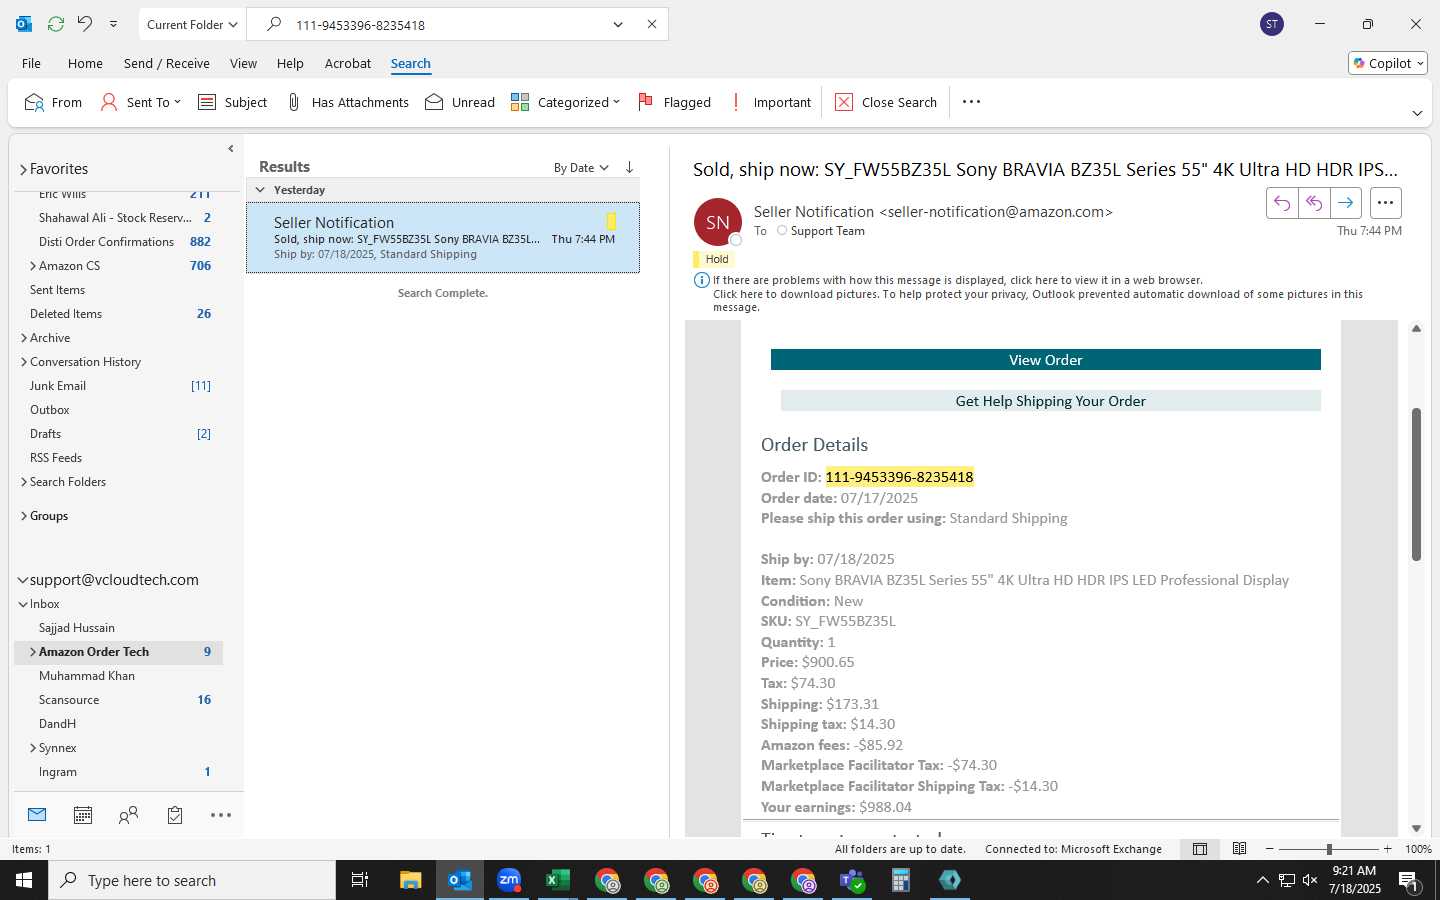Image resolution: width=1440 pixels, height=900 pixels.
Task: Expand the Archive folder
Action: [24, 338]
